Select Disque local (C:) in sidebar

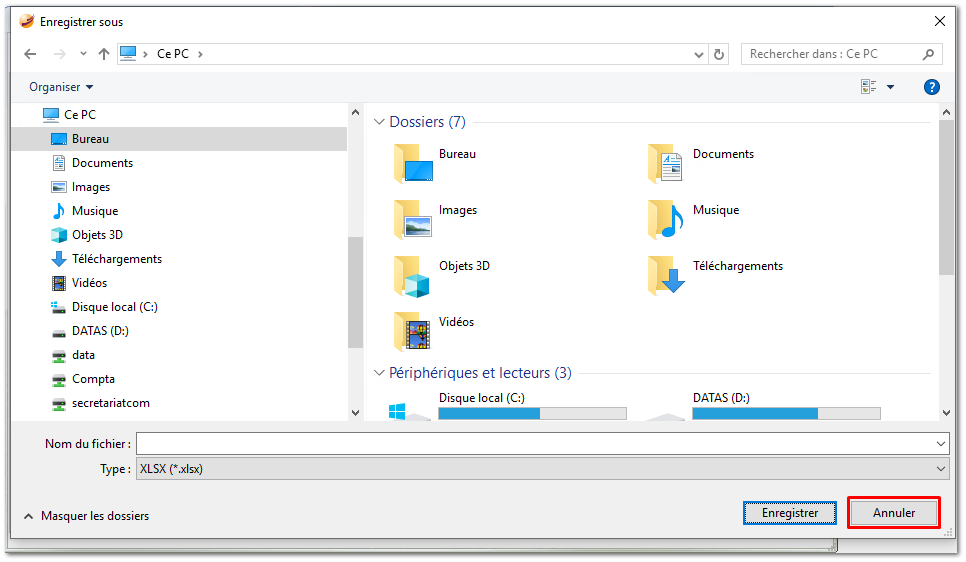click(114, 307)
